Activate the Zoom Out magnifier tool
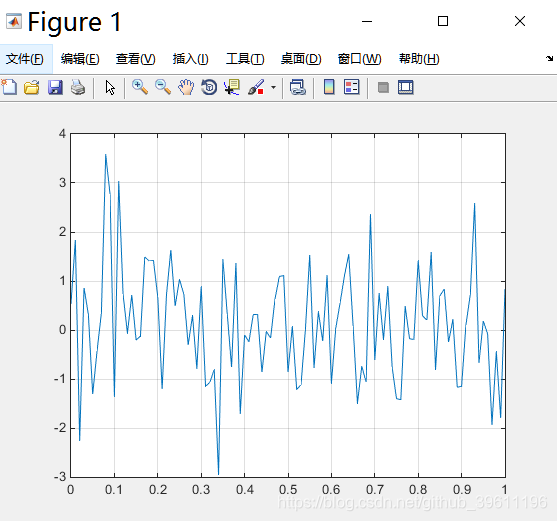 (163, 87)
